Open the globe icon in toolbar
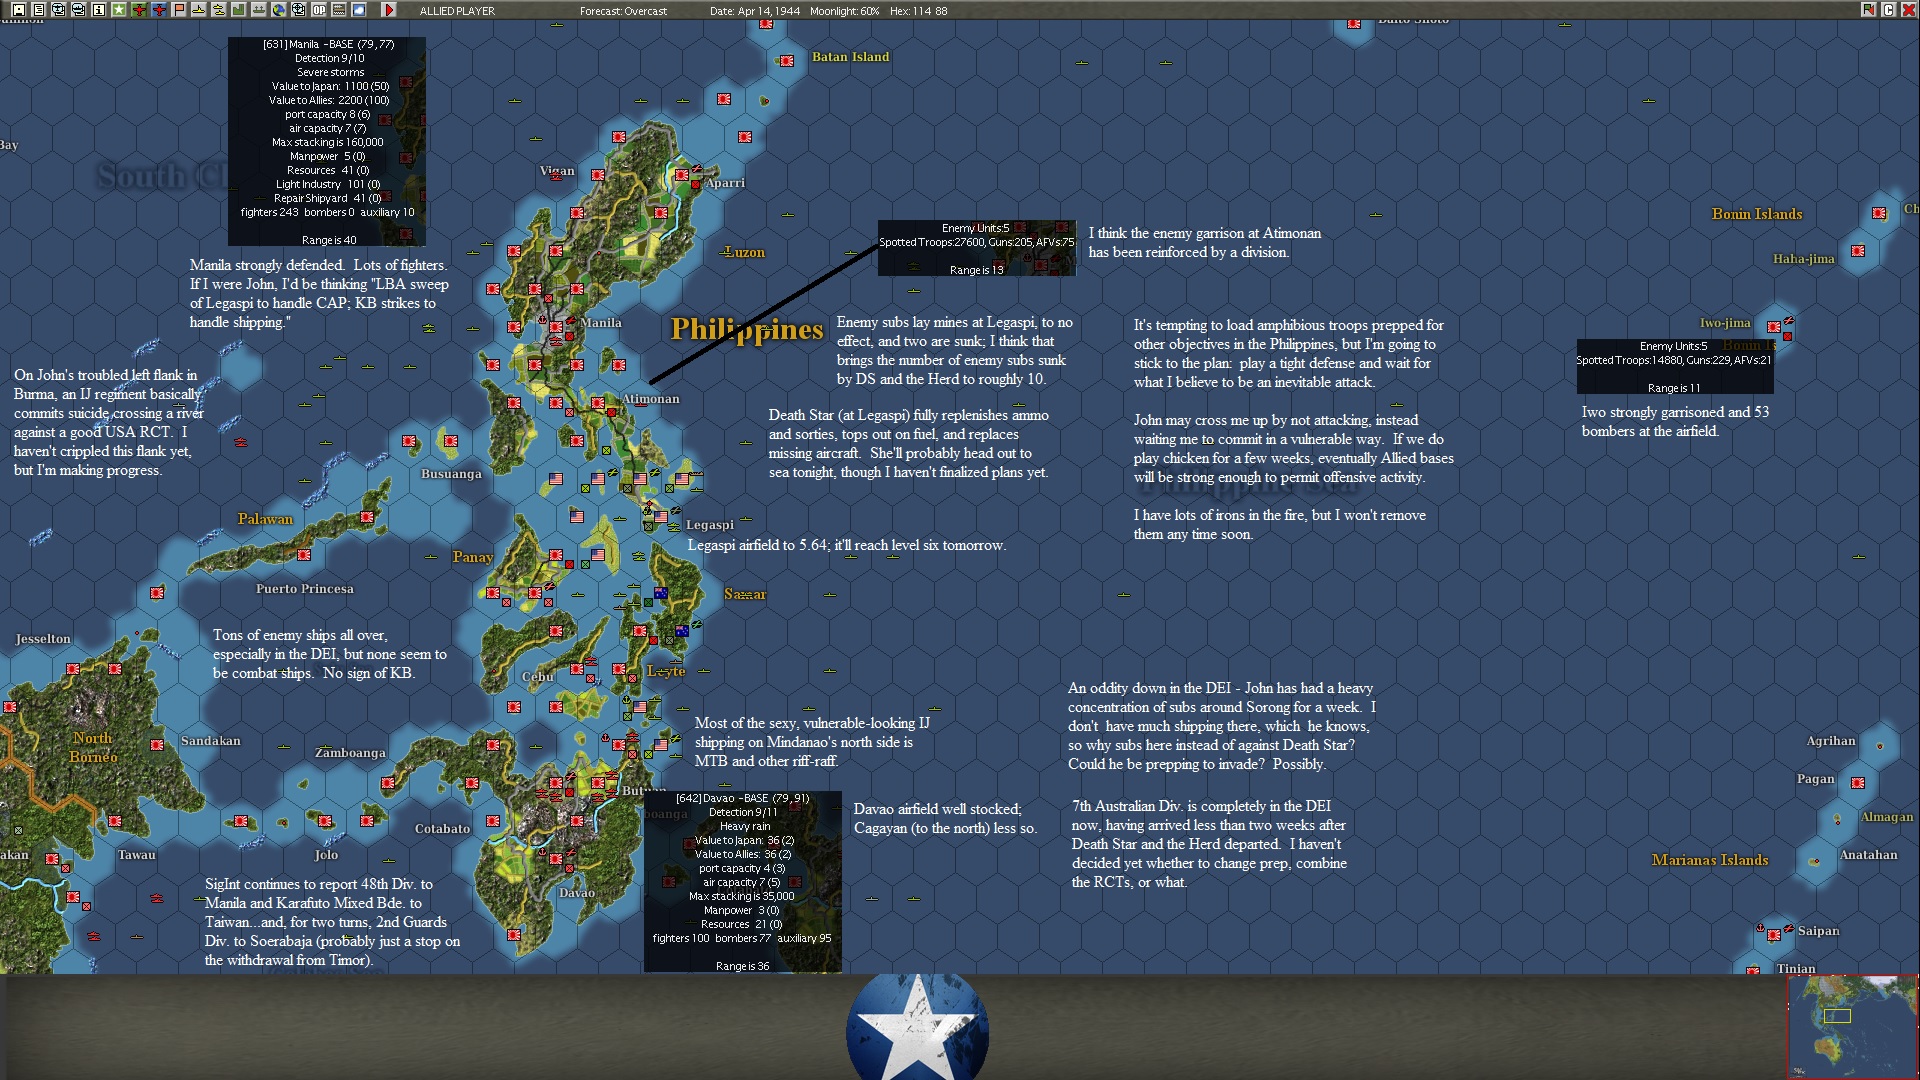Viewport: 1920px width, 1080px height. [278, 10]
